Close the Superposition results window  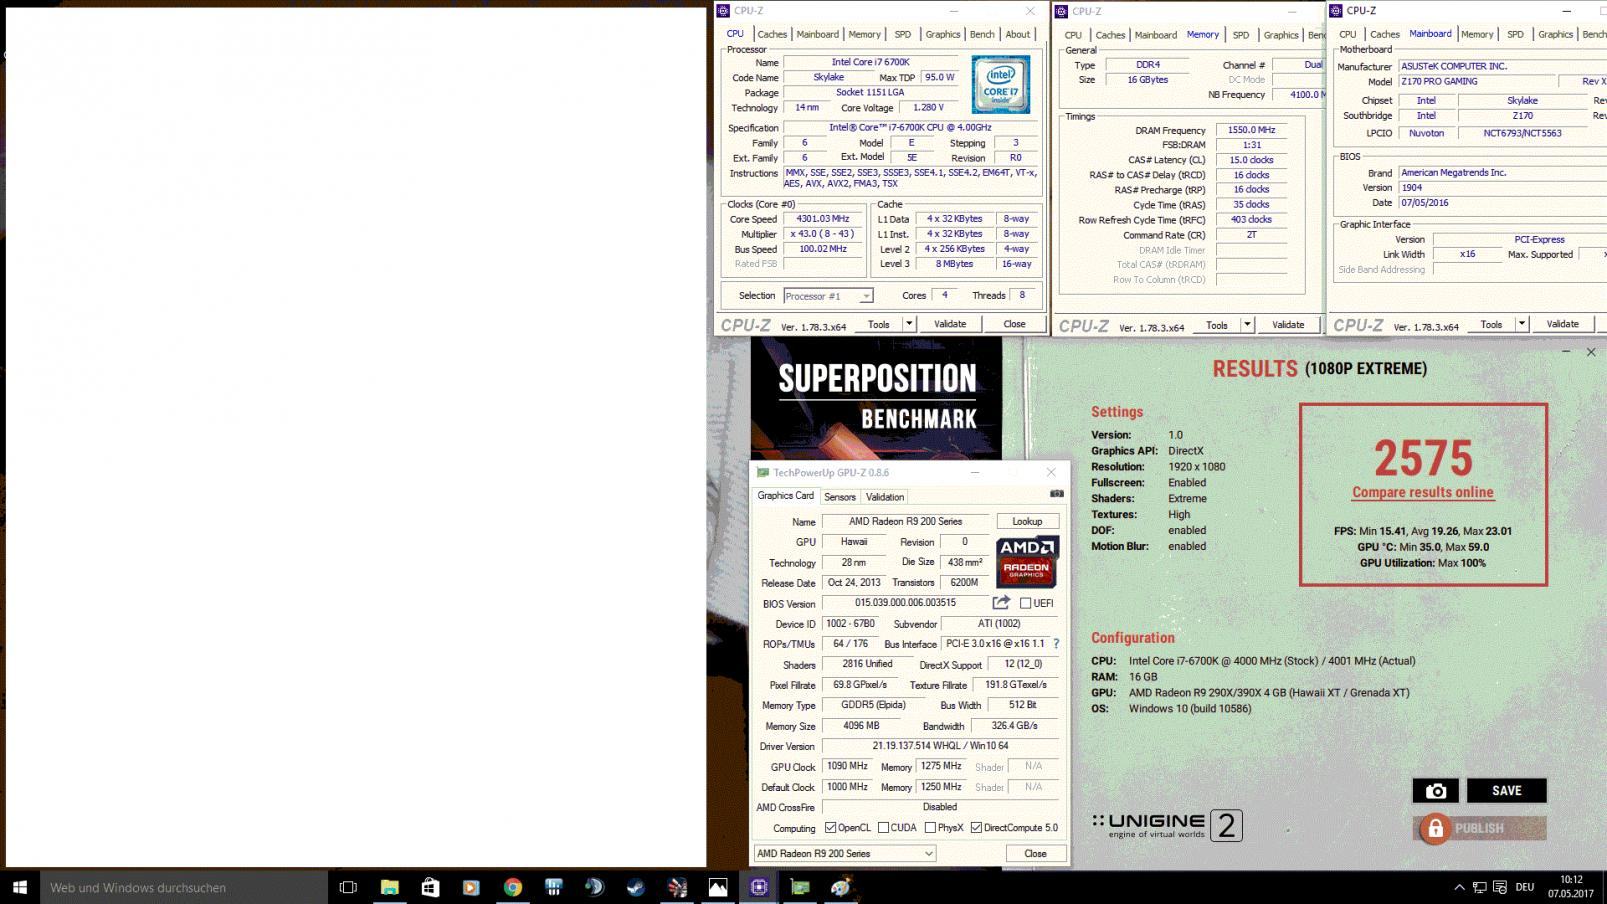pyautogui.click(x=1591, y=352)
